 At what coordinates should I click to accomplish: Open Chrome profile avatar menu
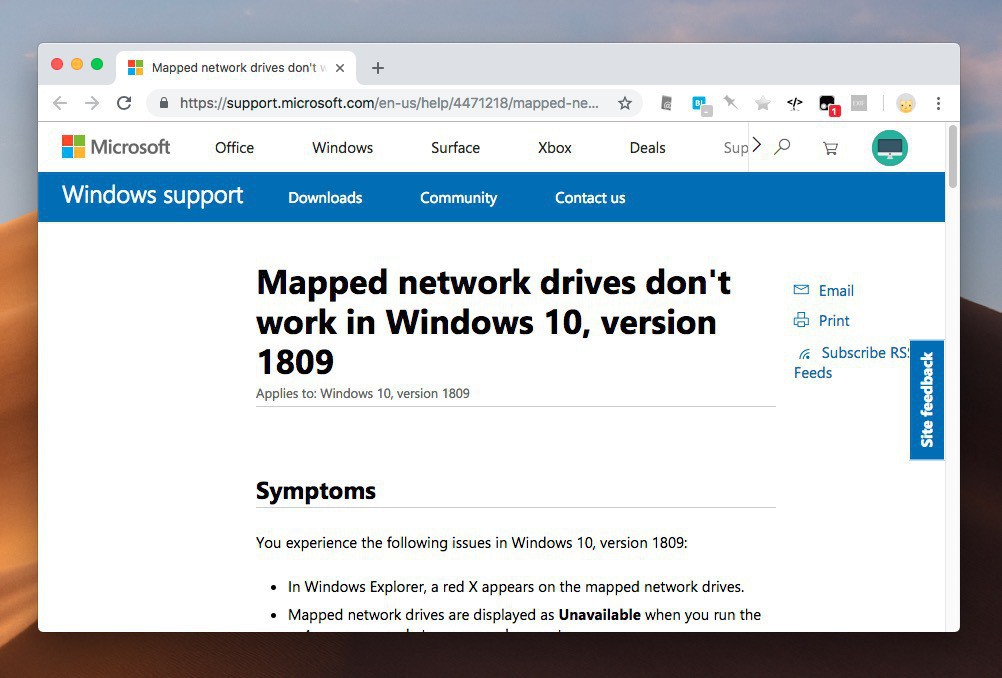click(905, 103)
